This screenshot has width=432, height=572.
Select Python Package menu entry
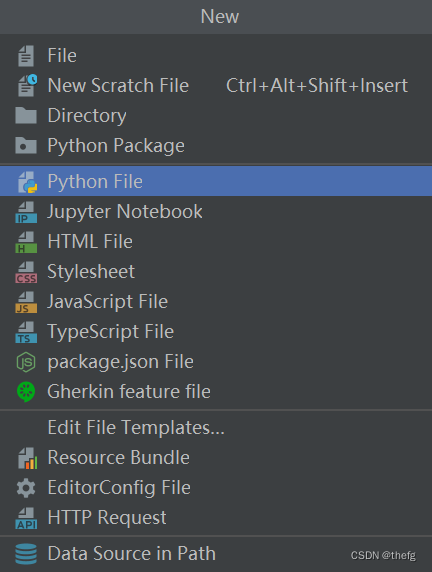coord(216,146)
